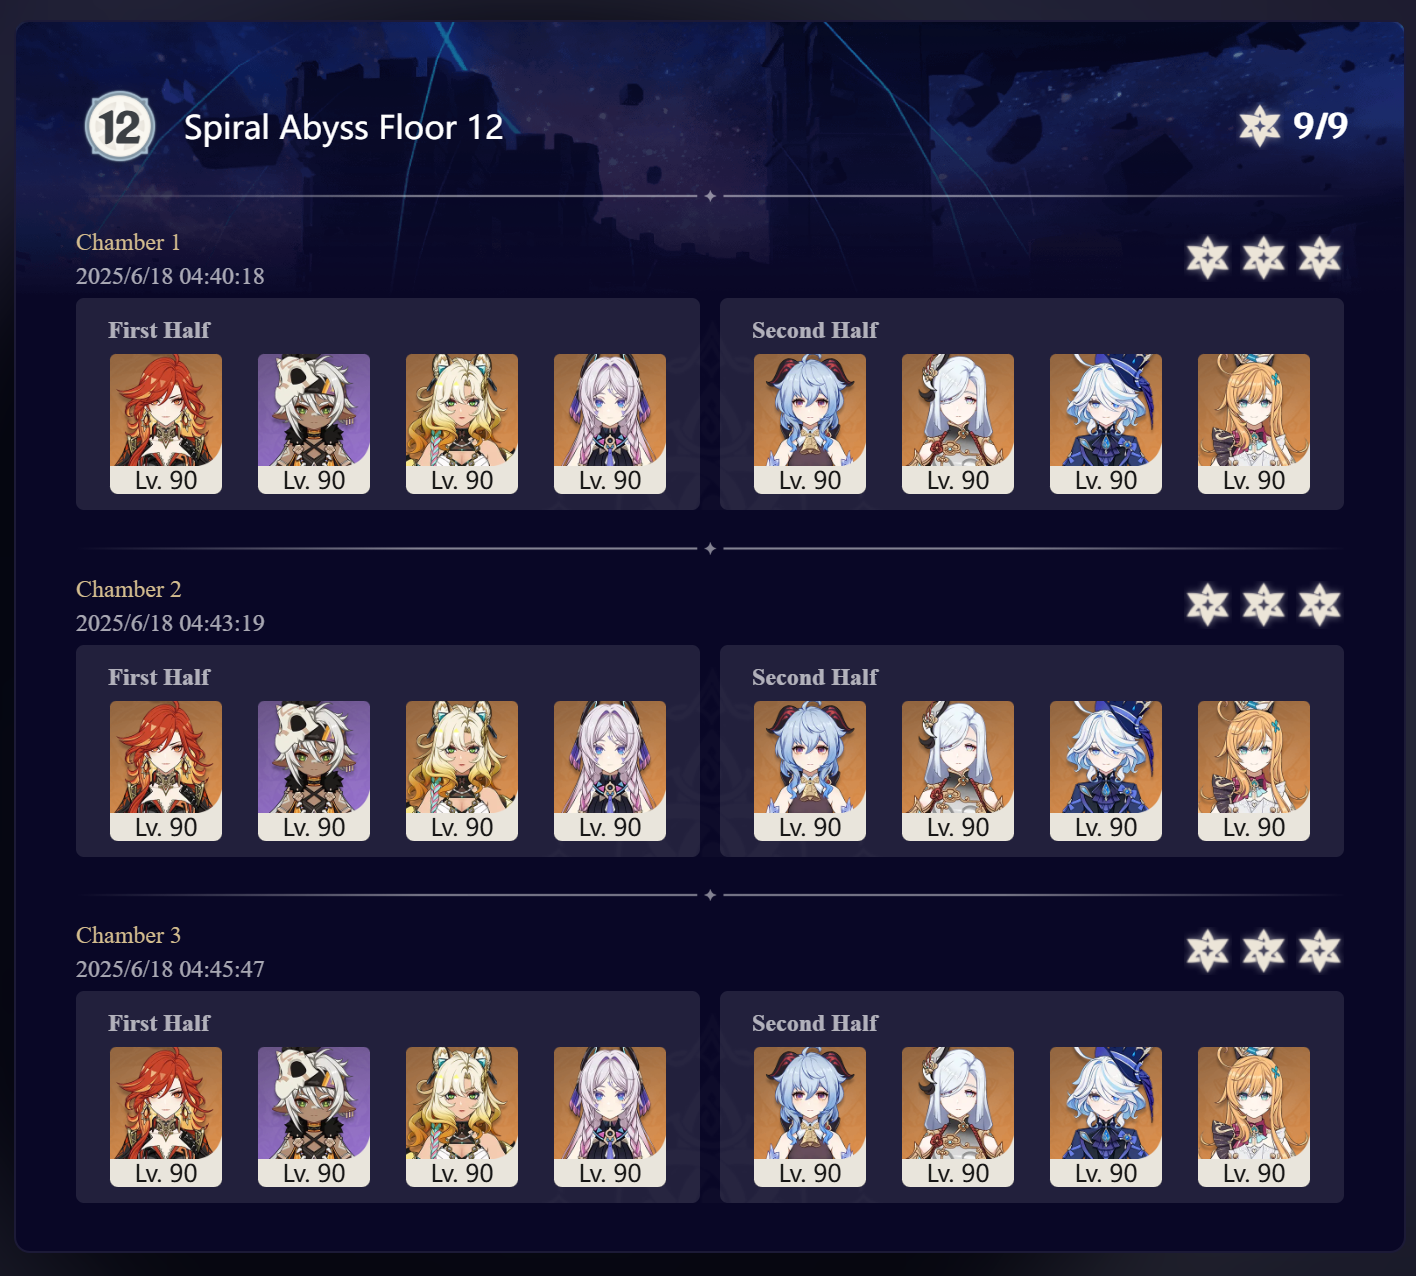
Task: Click the Chamber 3 timestamp text
Action: tap(170, 969)
